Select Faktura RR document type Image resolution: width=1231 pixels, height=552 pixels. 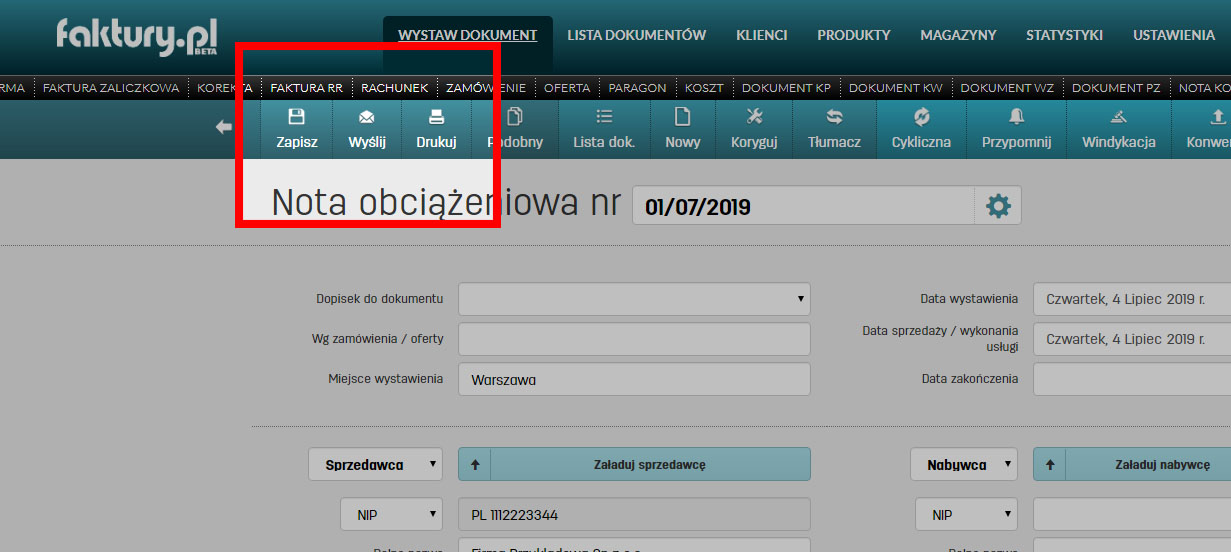pos(306,88)
